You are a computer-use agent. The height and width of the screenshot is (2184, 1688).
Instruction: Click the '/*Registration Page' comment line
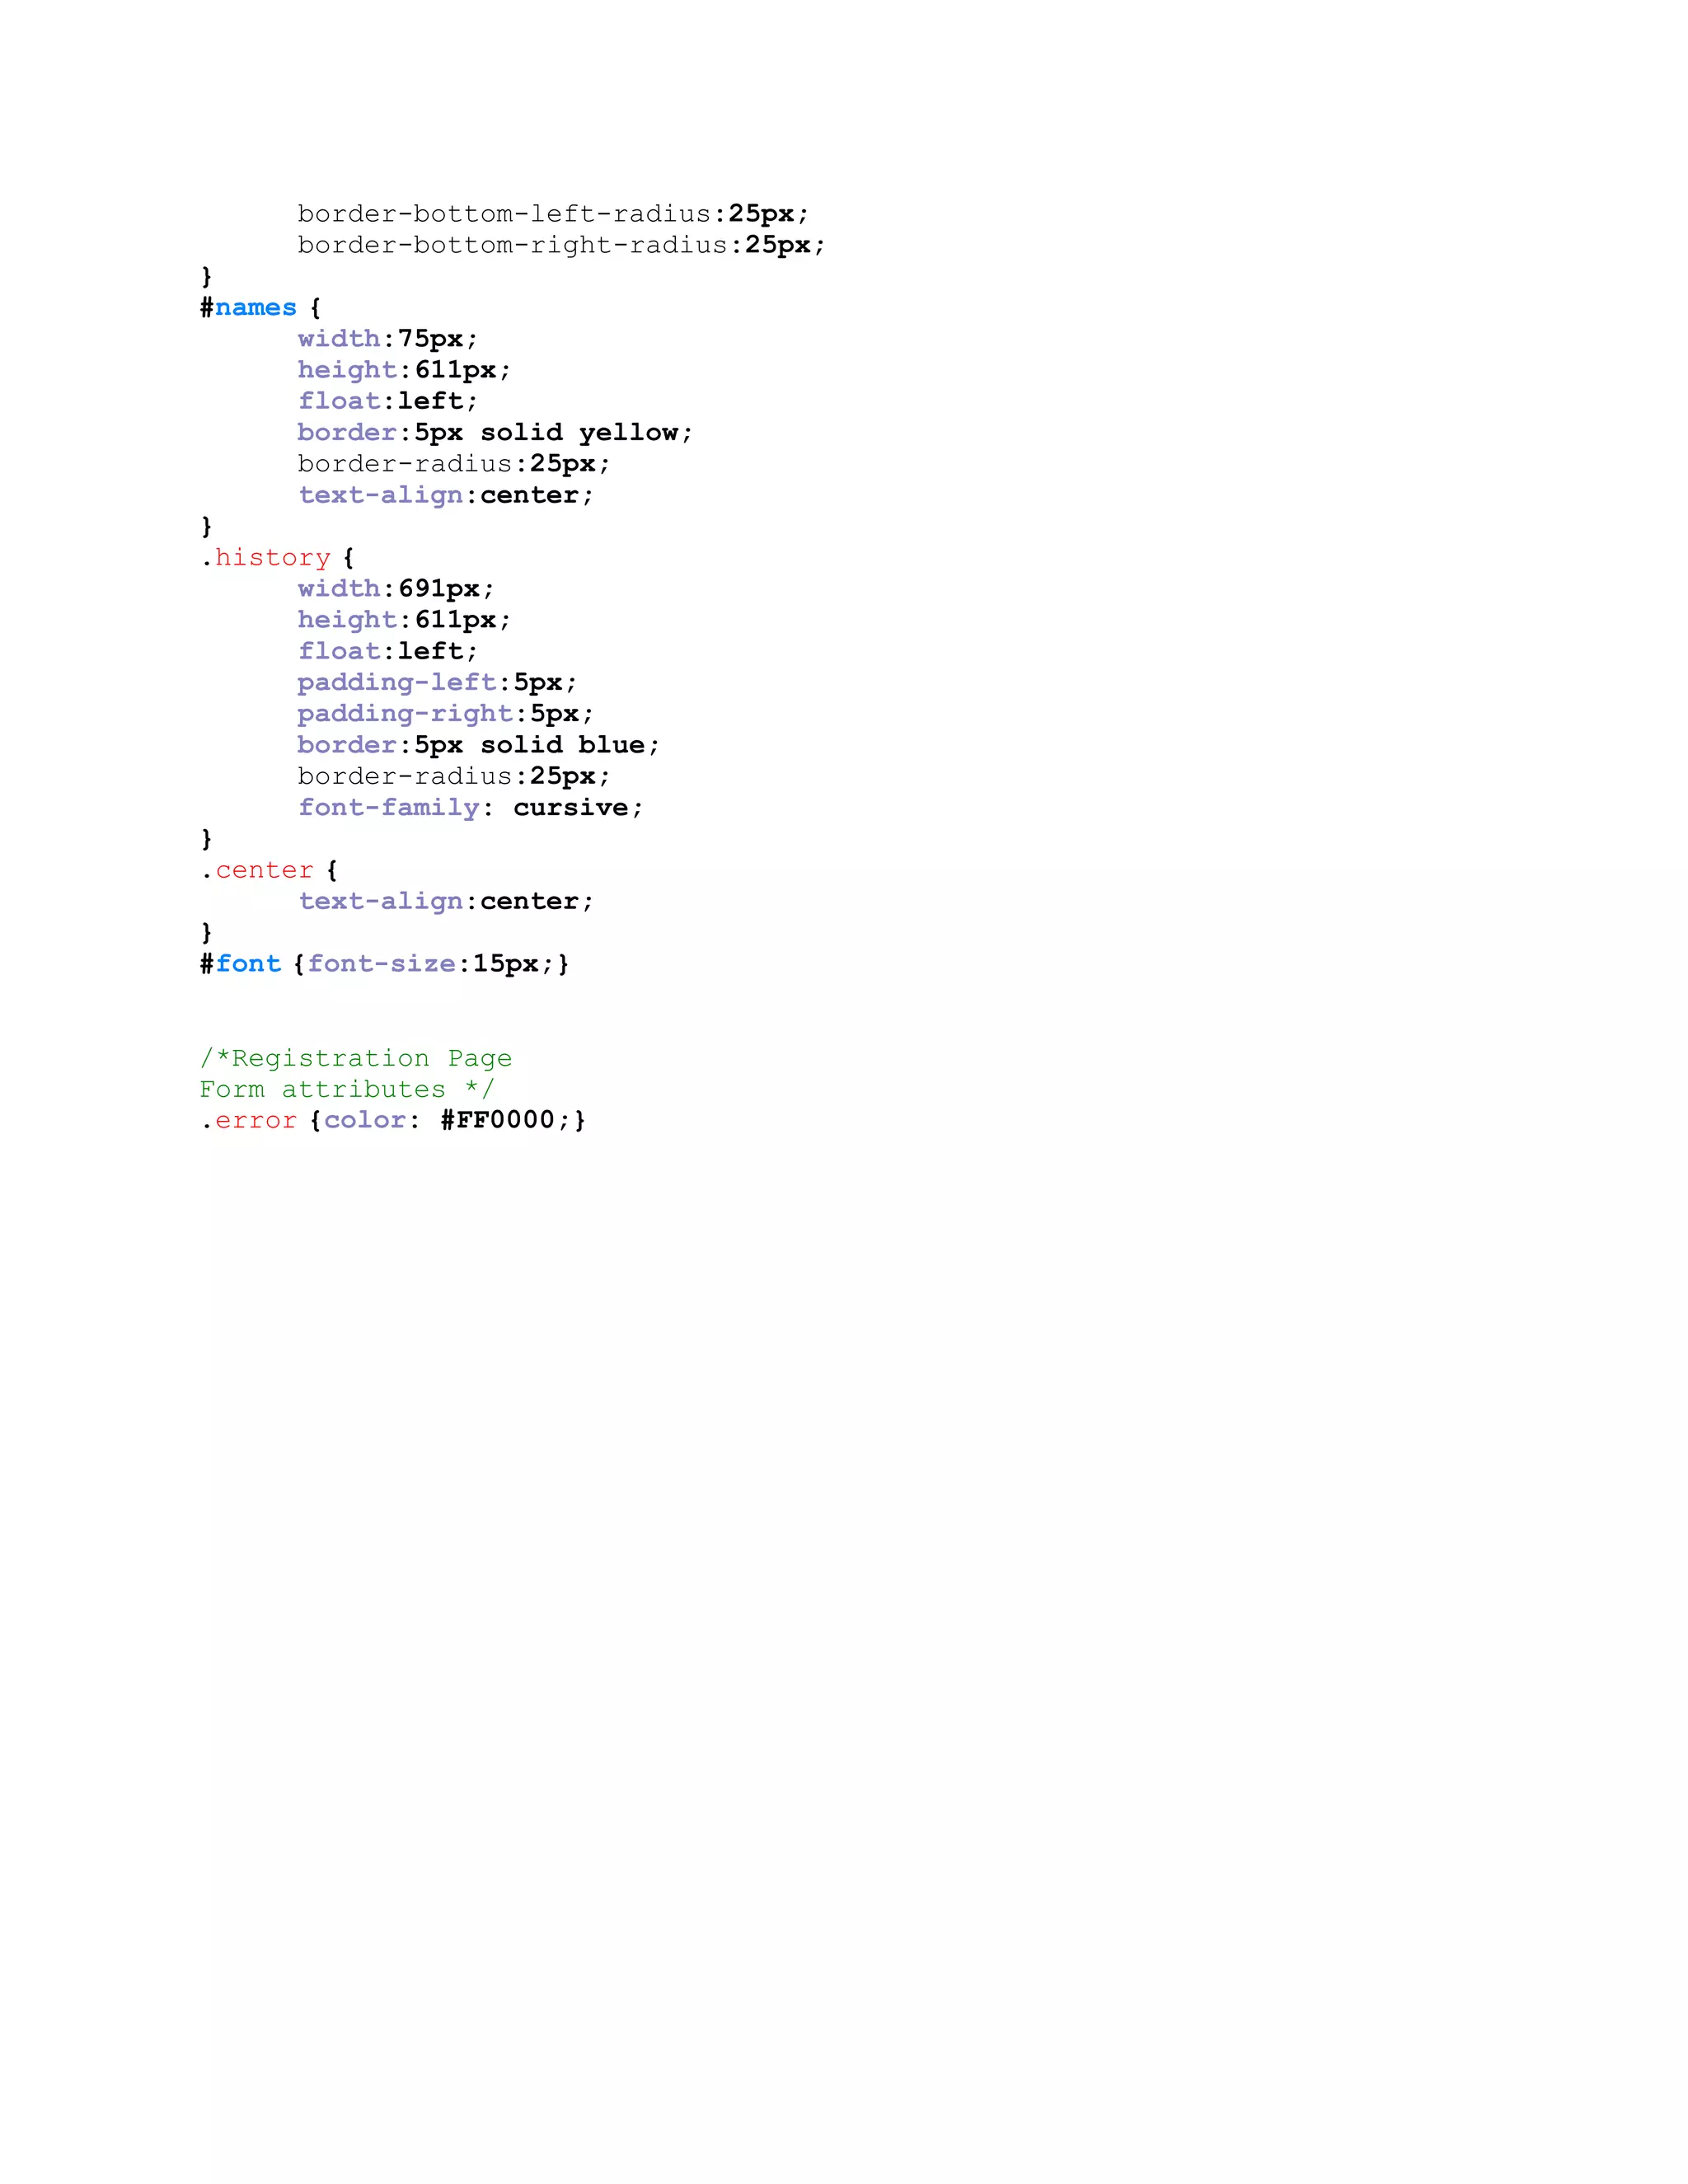tap(356, 1058)
